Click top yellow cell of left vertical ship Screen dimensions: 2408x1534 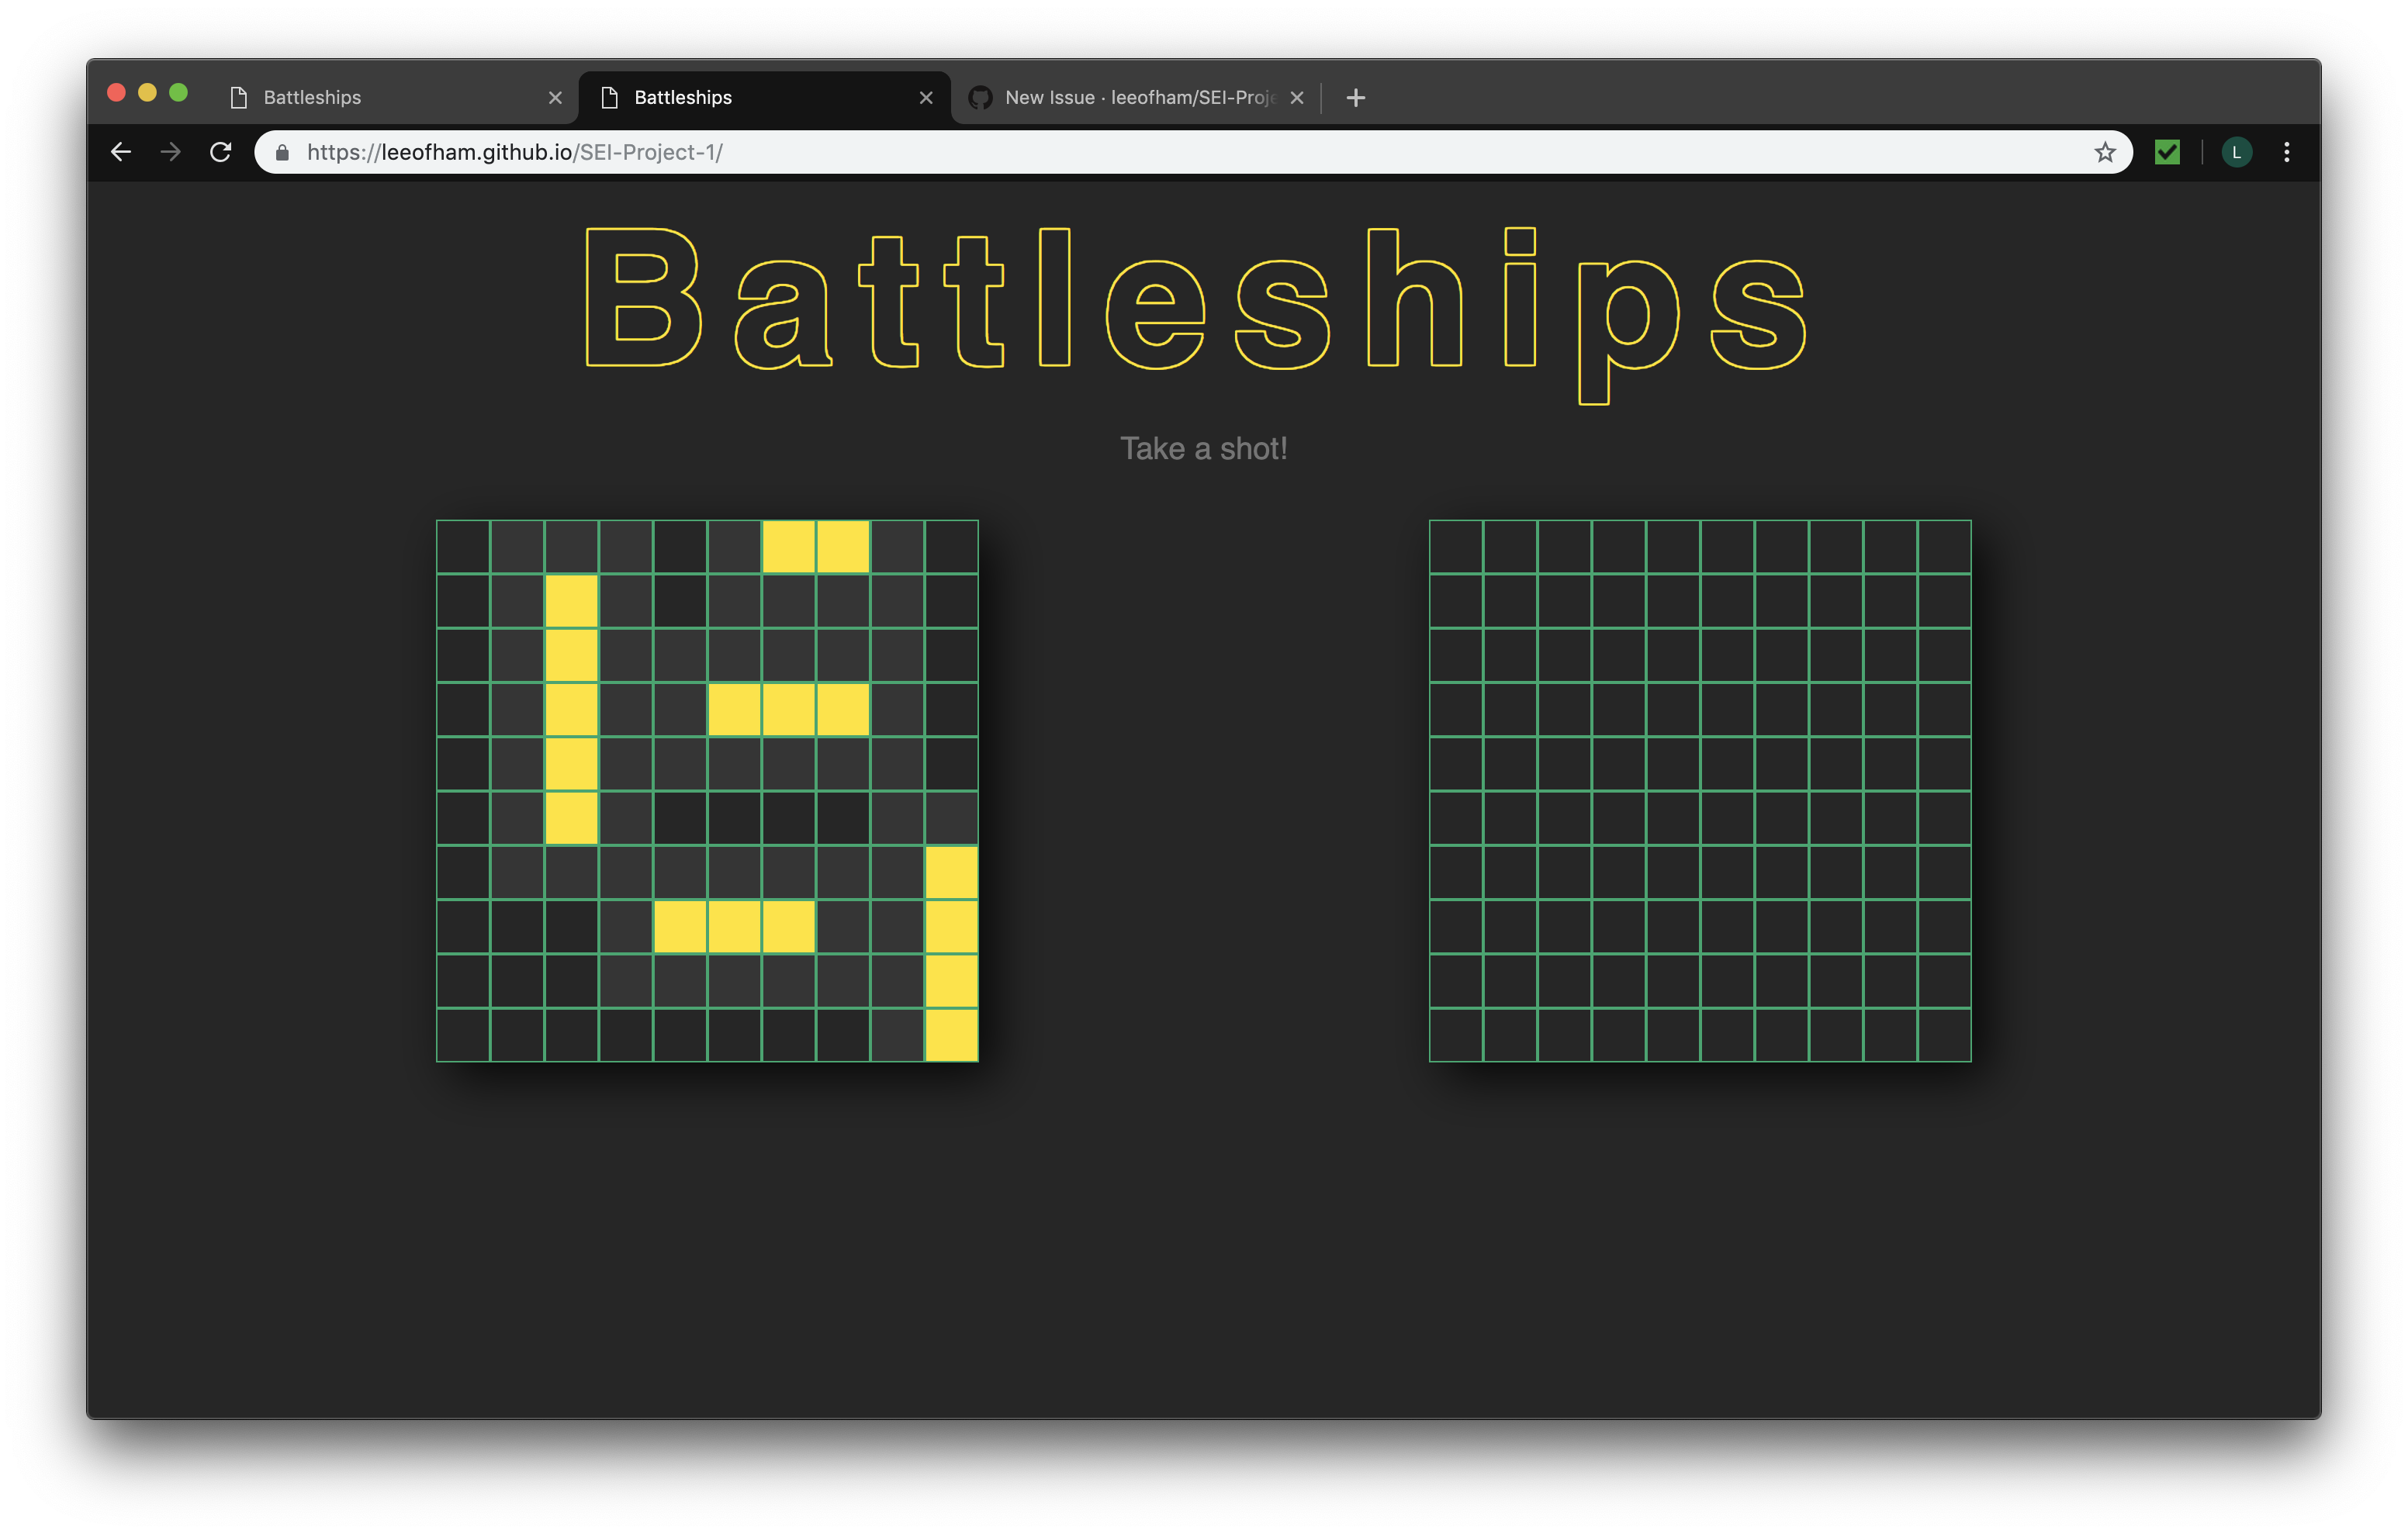[x=571, y=601]
